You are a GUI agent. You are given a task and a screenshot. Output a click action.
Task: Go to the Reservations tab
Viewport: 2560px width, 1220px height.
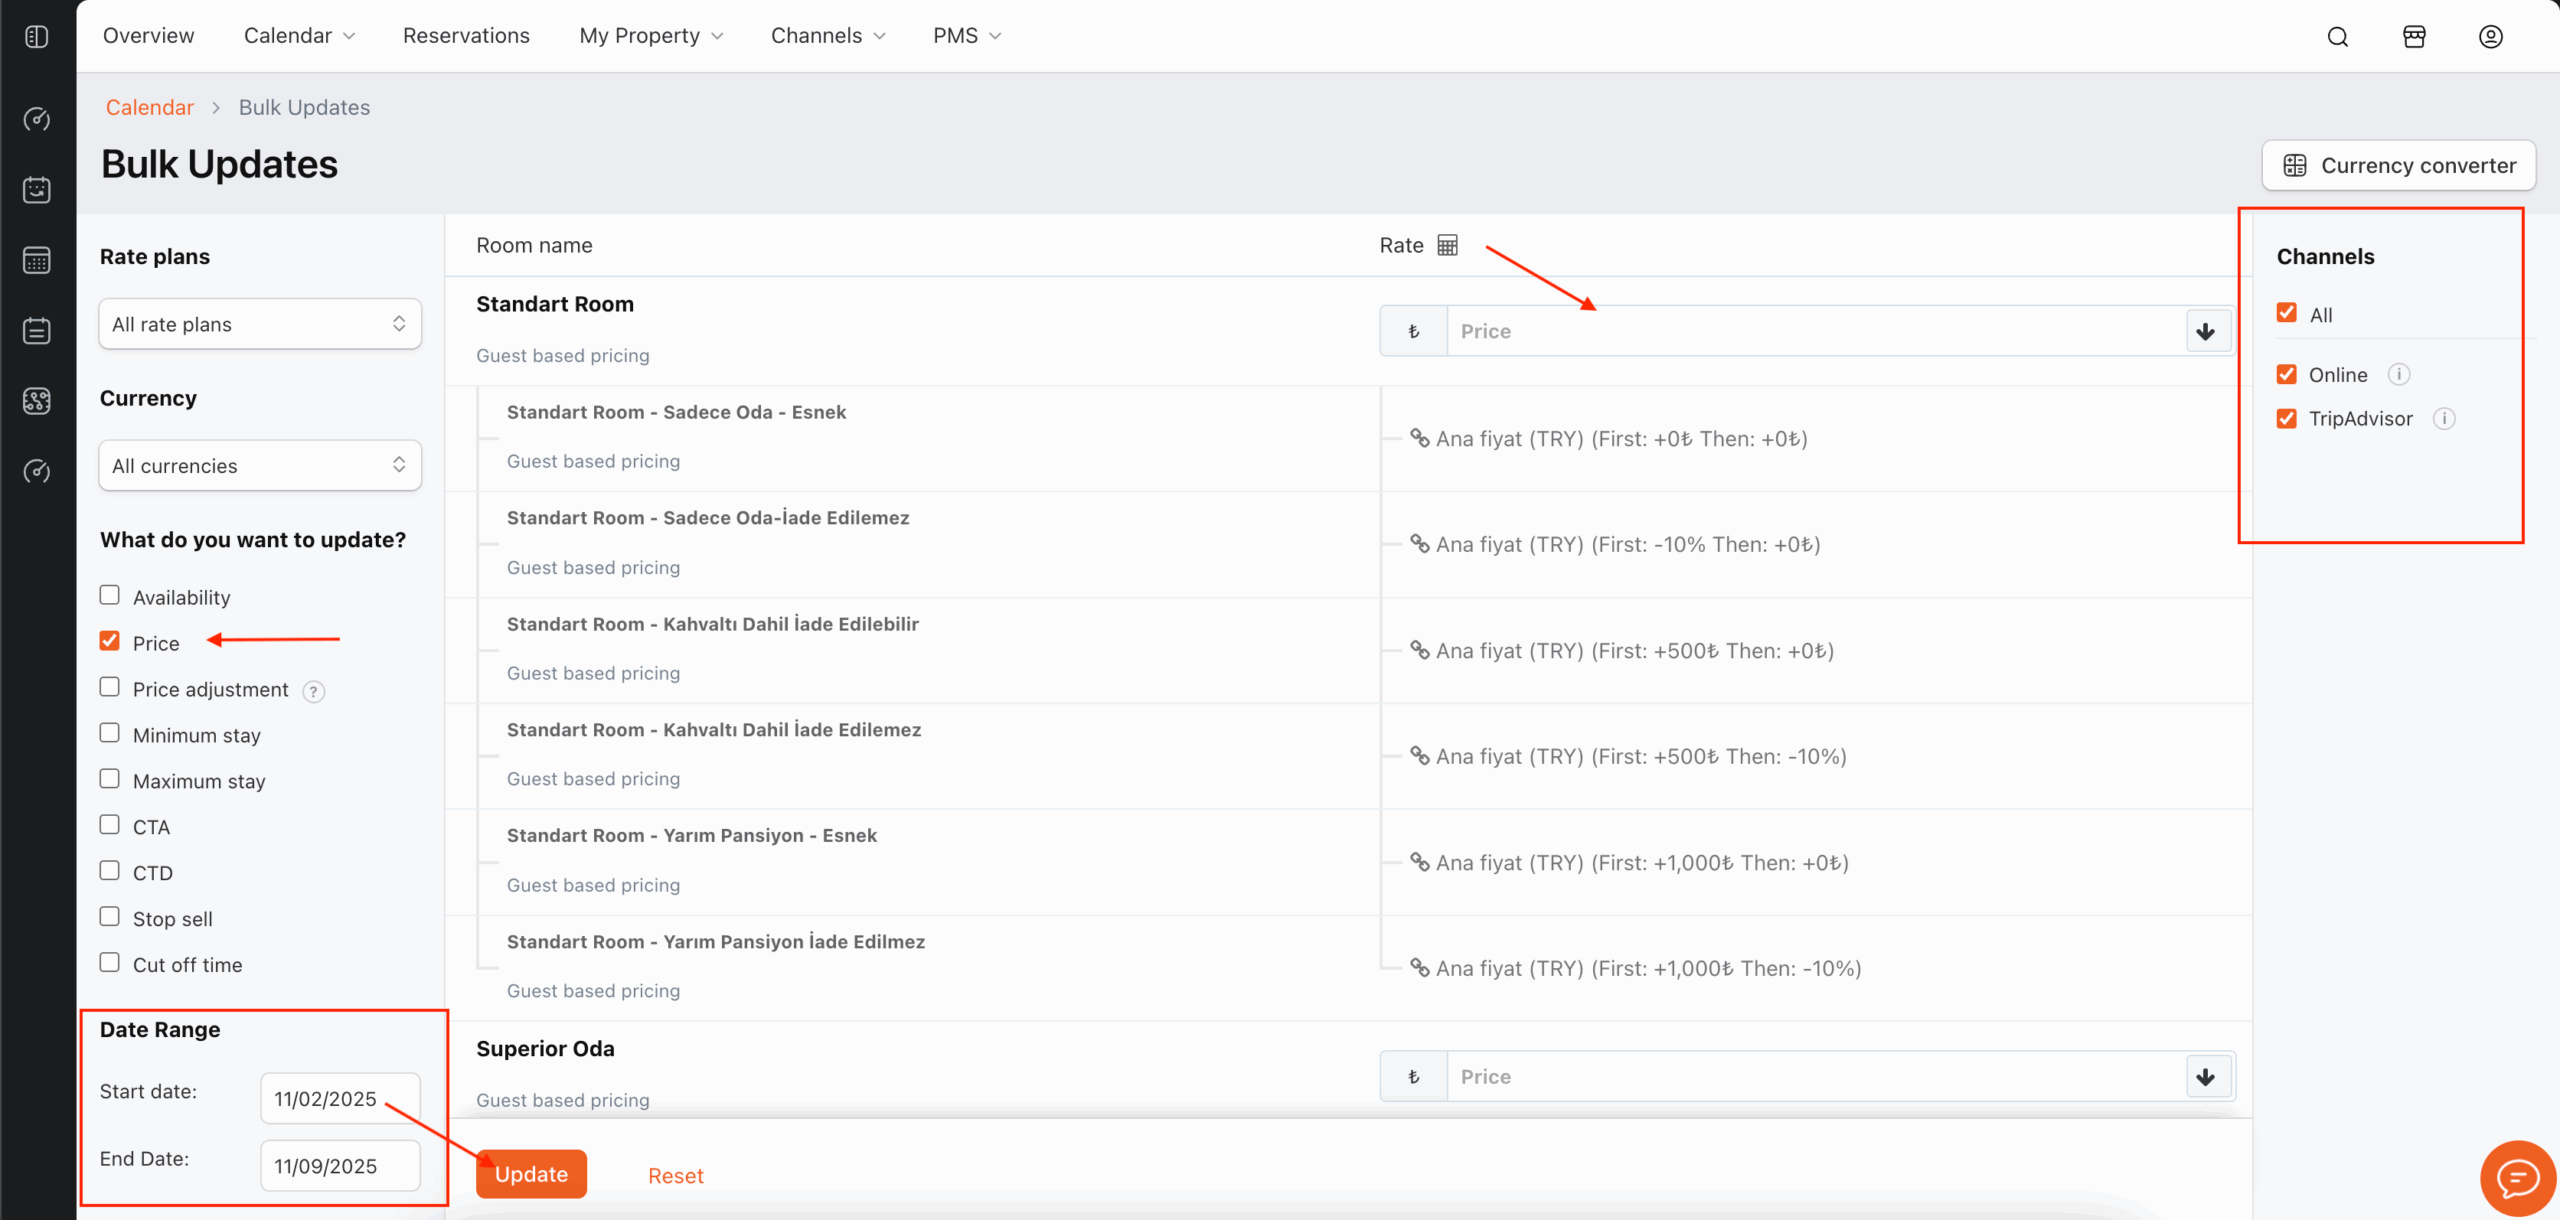(x=466, y=36)
